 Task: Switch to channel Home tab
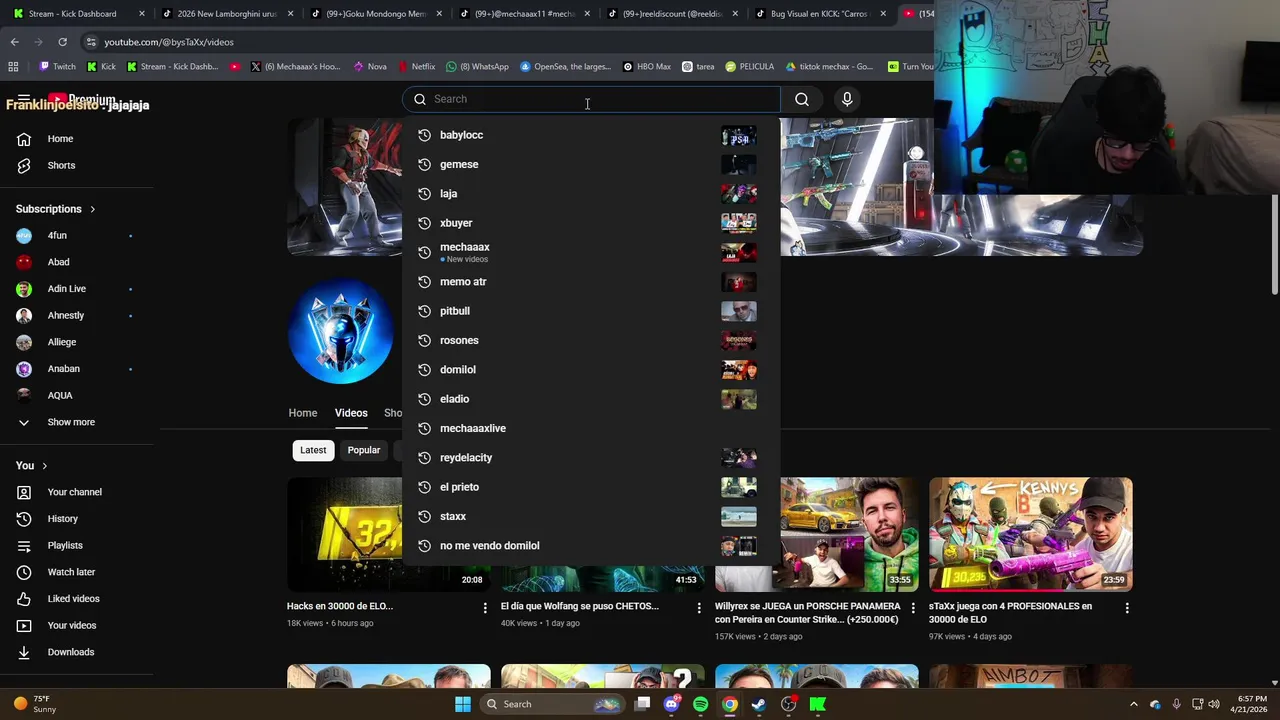(x=303, y=413)
